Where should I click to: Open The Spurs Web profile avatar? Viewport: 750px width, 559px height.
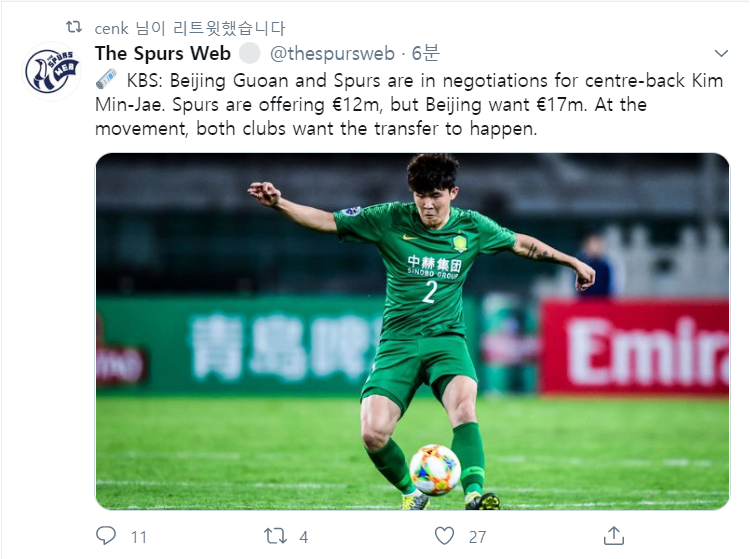pyautogui.click(x=52, y=72)
